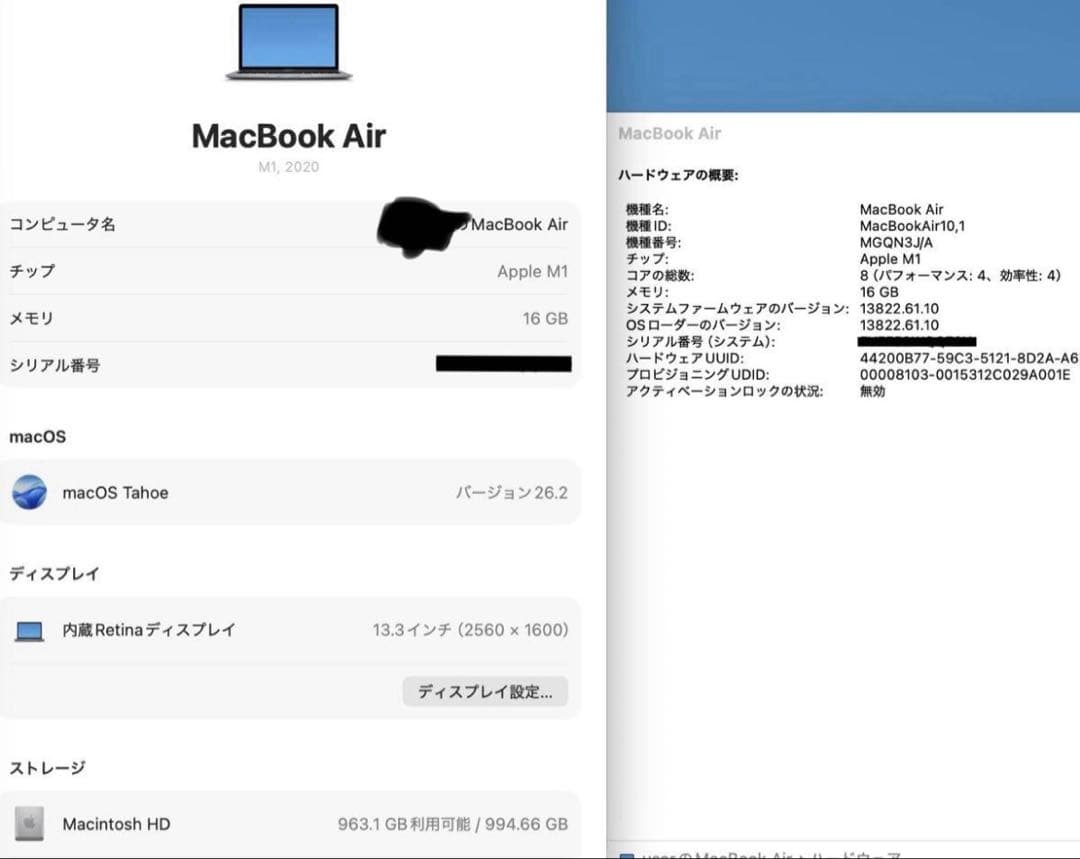Select the 内蔵Retinaディスプレイ label
The height and width of the screenshot is (859, 1080).
coord(149,630)
